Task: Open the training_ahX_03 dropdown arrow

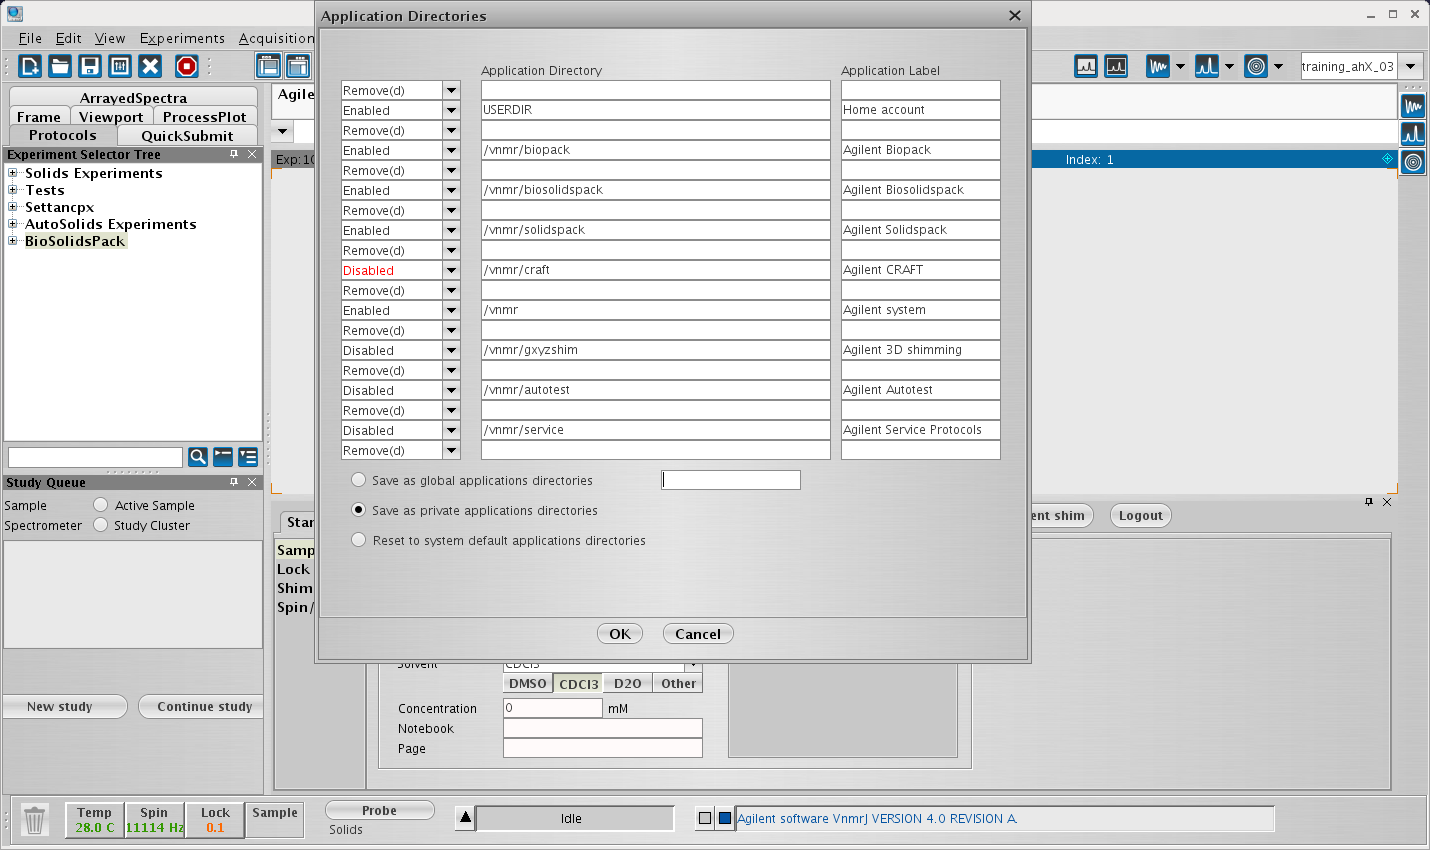Action: pos(1410,66)
